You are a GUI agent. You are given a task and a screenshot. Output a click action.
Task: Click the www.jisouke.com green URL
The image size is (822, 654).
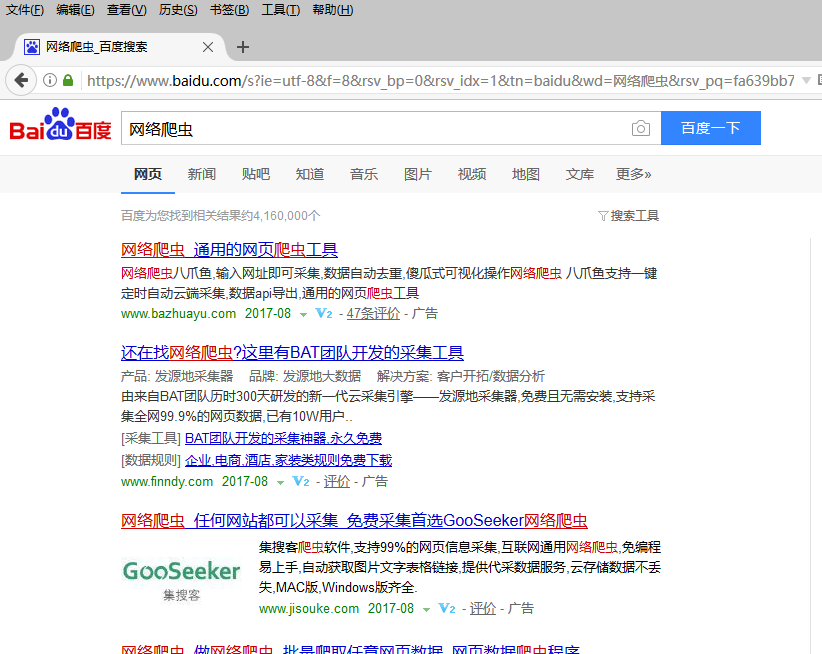click(x=309, y=608)
